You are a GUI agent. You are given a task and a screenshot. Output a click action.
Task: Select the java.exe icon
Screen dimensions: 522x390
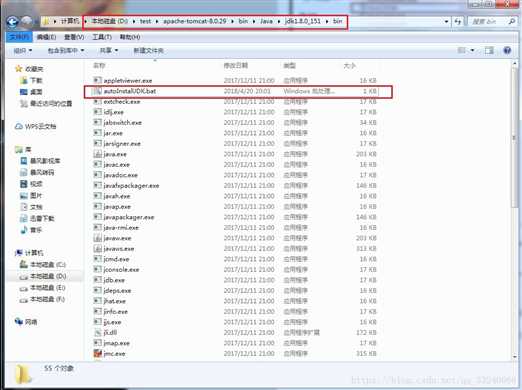[97, 154]
